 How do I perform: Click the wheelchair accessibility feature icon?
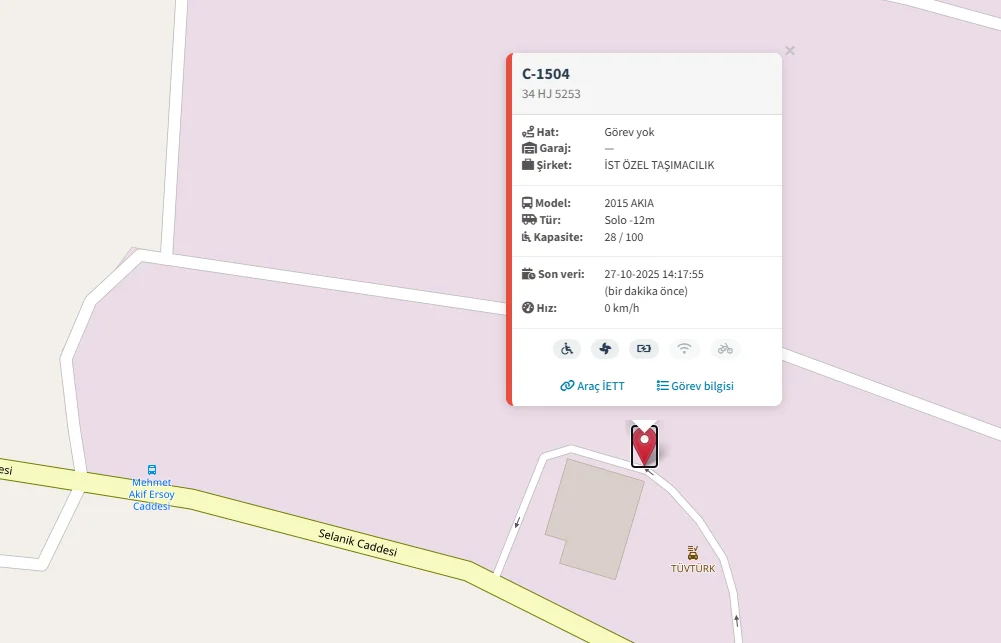567,349
